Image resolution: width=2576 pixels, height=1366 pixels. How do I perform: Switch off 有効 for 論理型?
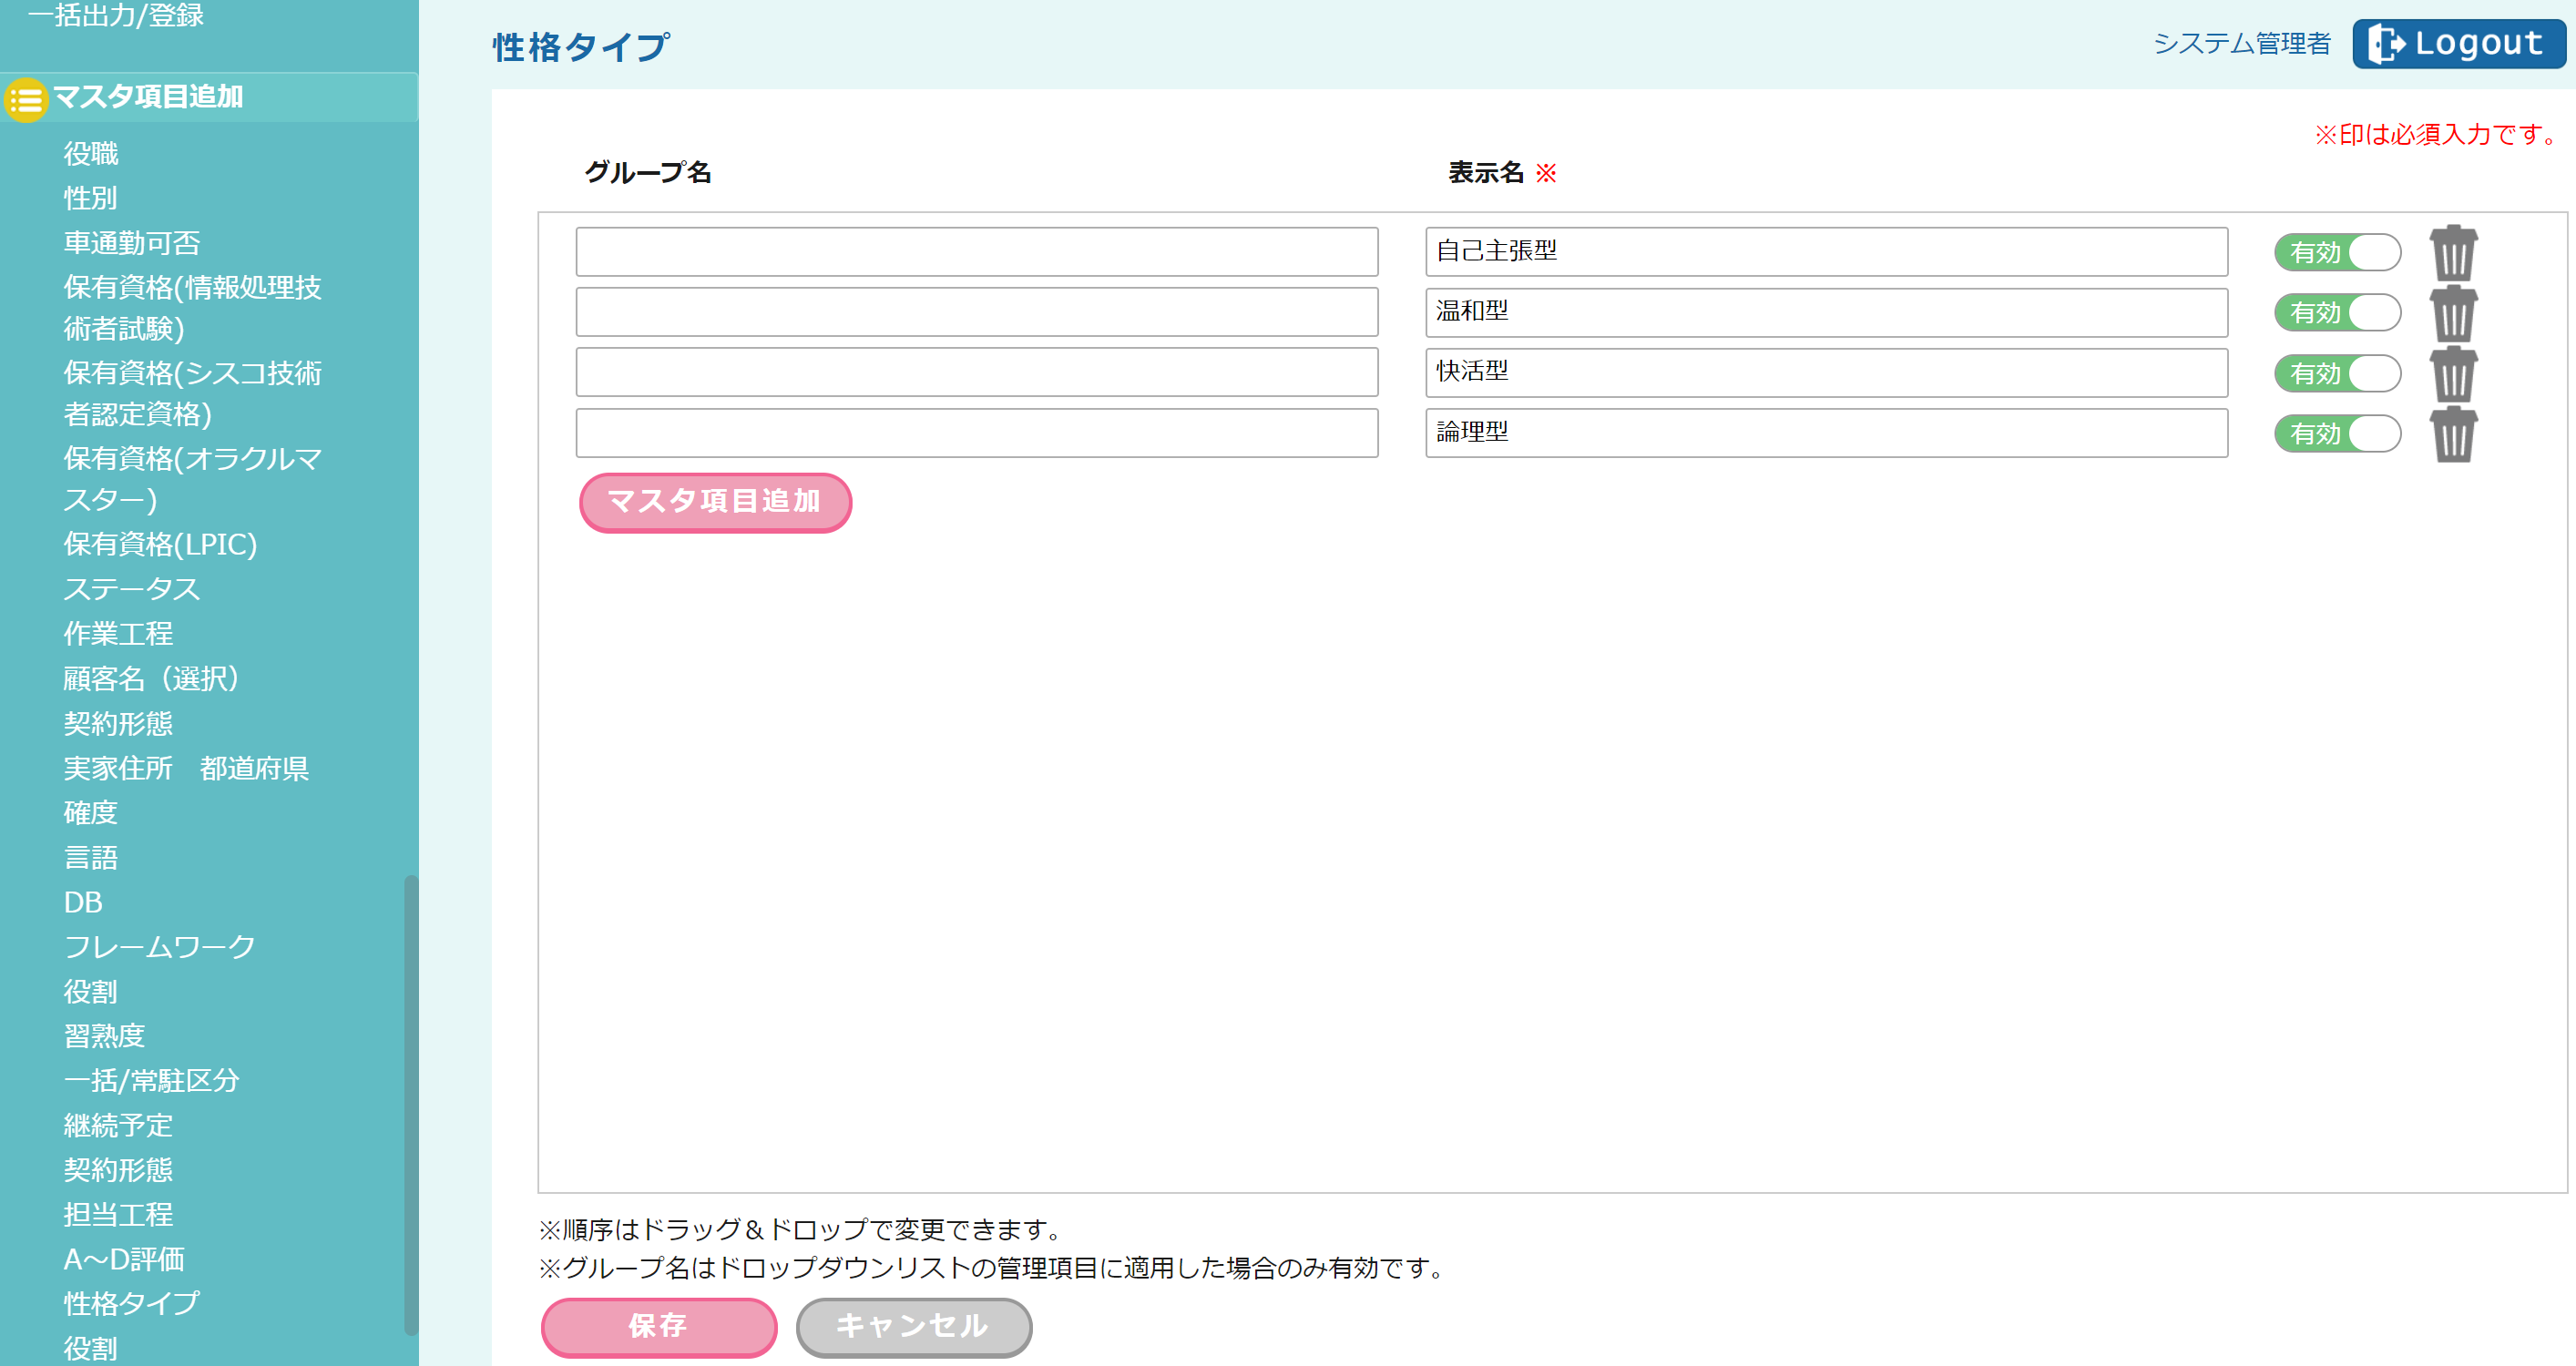2337,434
